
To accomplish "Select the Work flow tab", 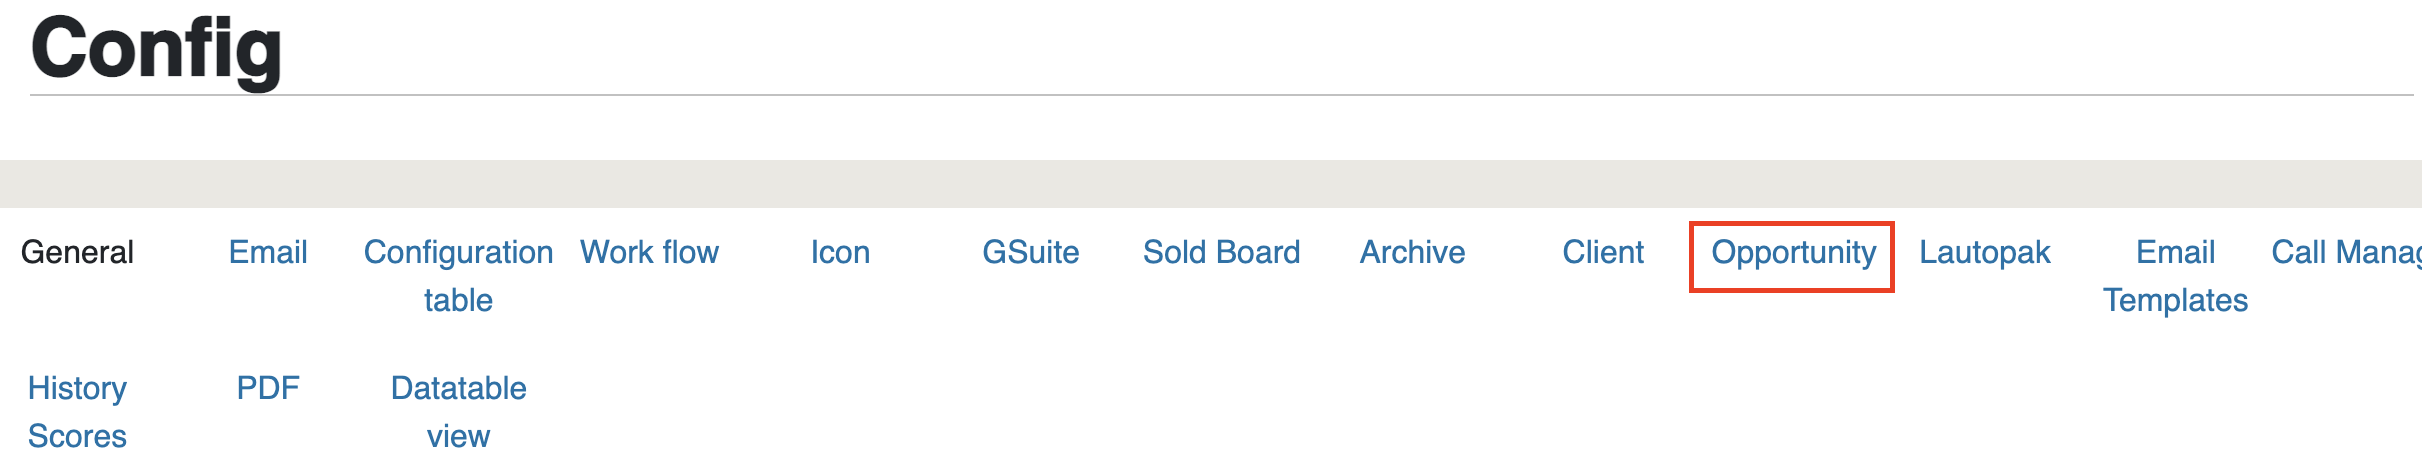I will (649, 252).
